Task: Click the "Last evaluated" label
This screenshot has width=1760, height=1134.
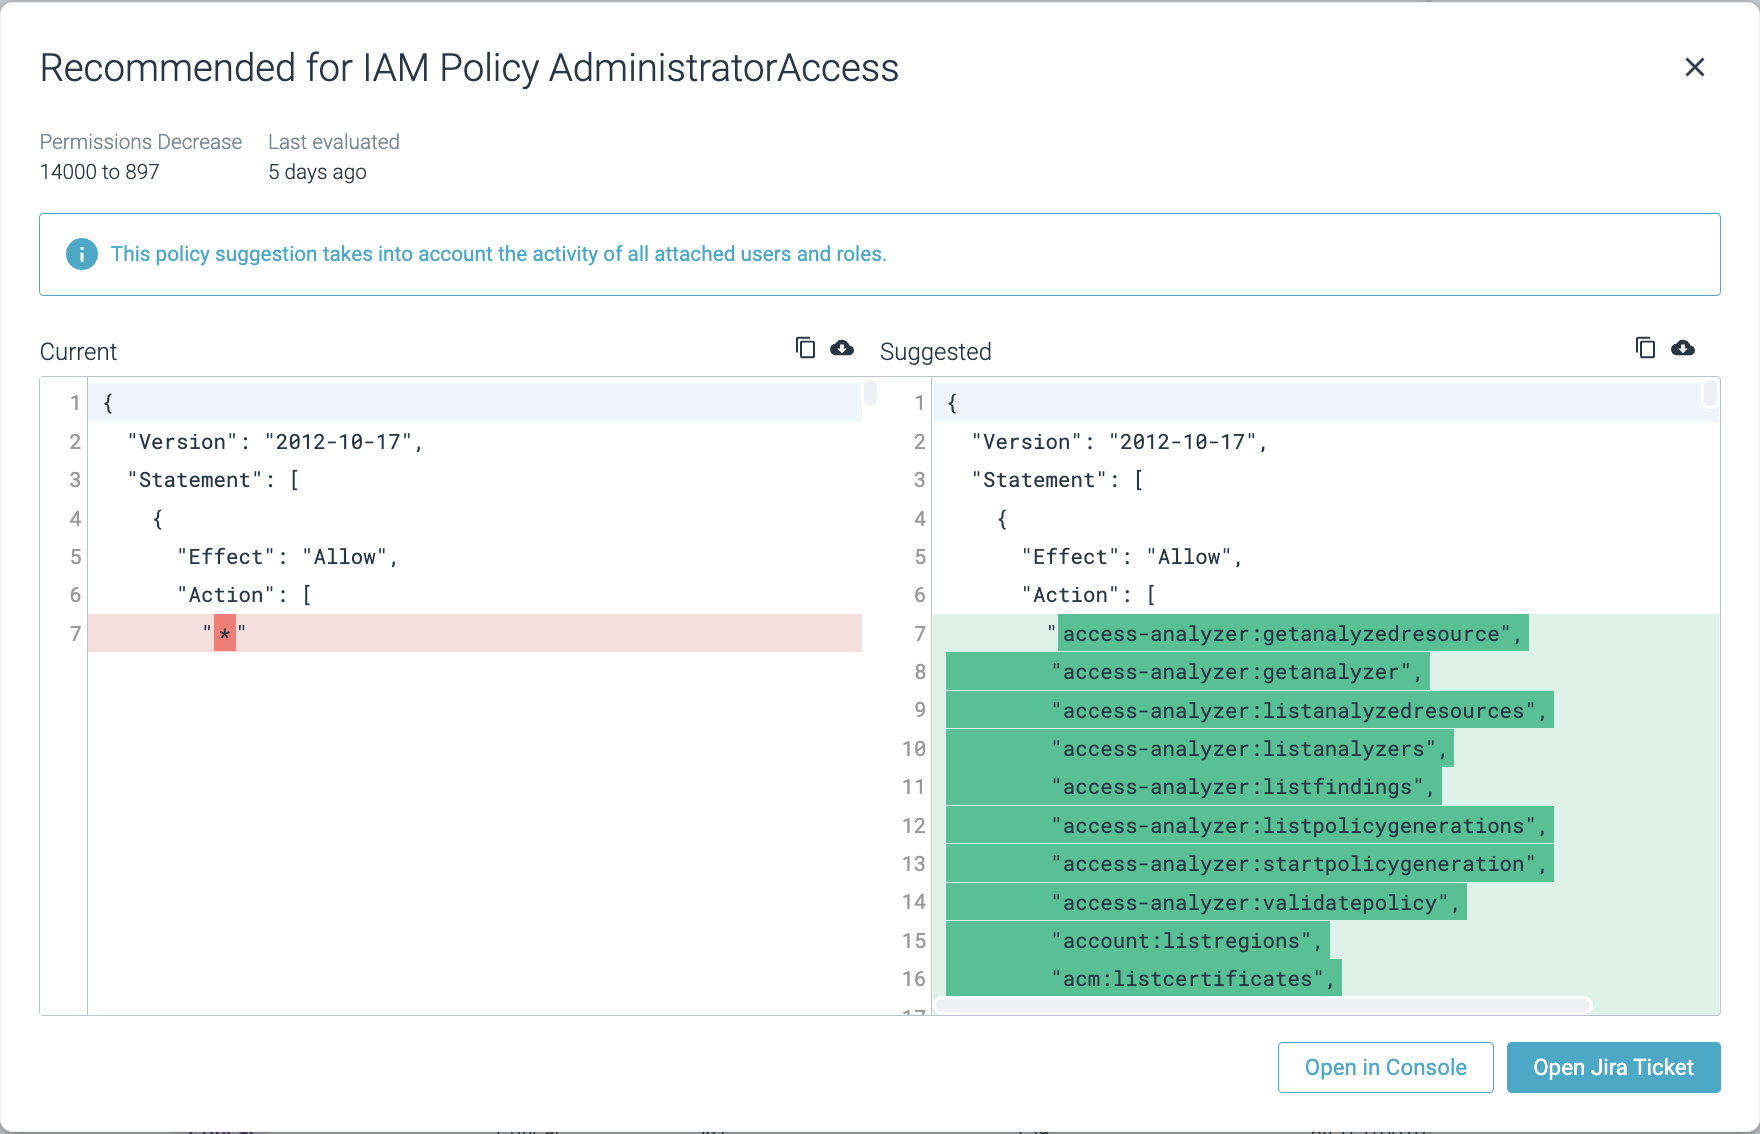Action: [x=334, y=142]
